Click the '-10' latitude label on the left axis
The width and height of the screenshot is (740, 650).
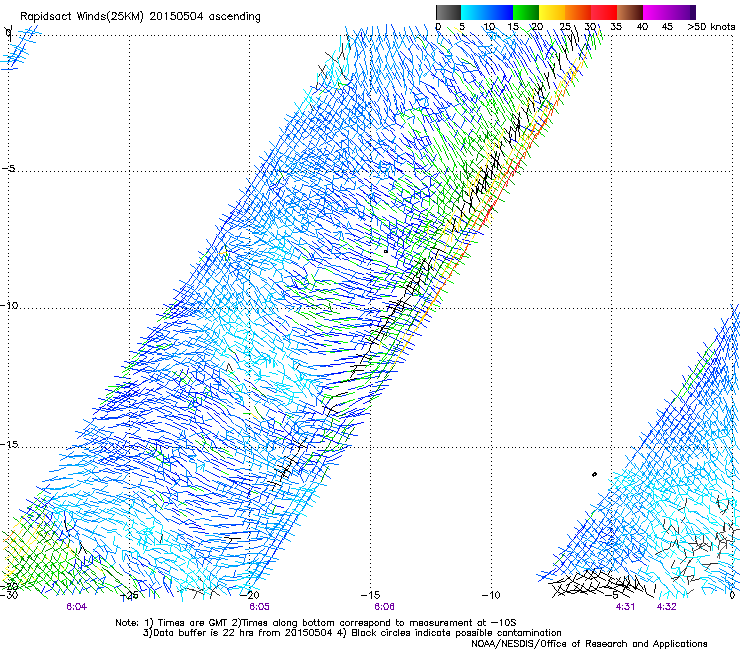point(9,305)
